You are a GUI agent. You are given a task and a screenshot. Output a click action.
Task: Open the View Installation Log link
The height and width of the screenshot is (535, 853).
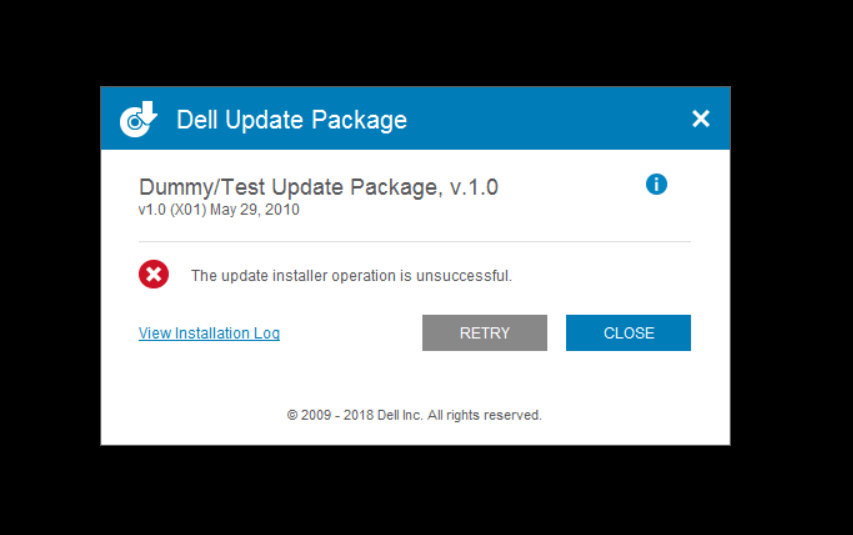[x=209, y=333]
